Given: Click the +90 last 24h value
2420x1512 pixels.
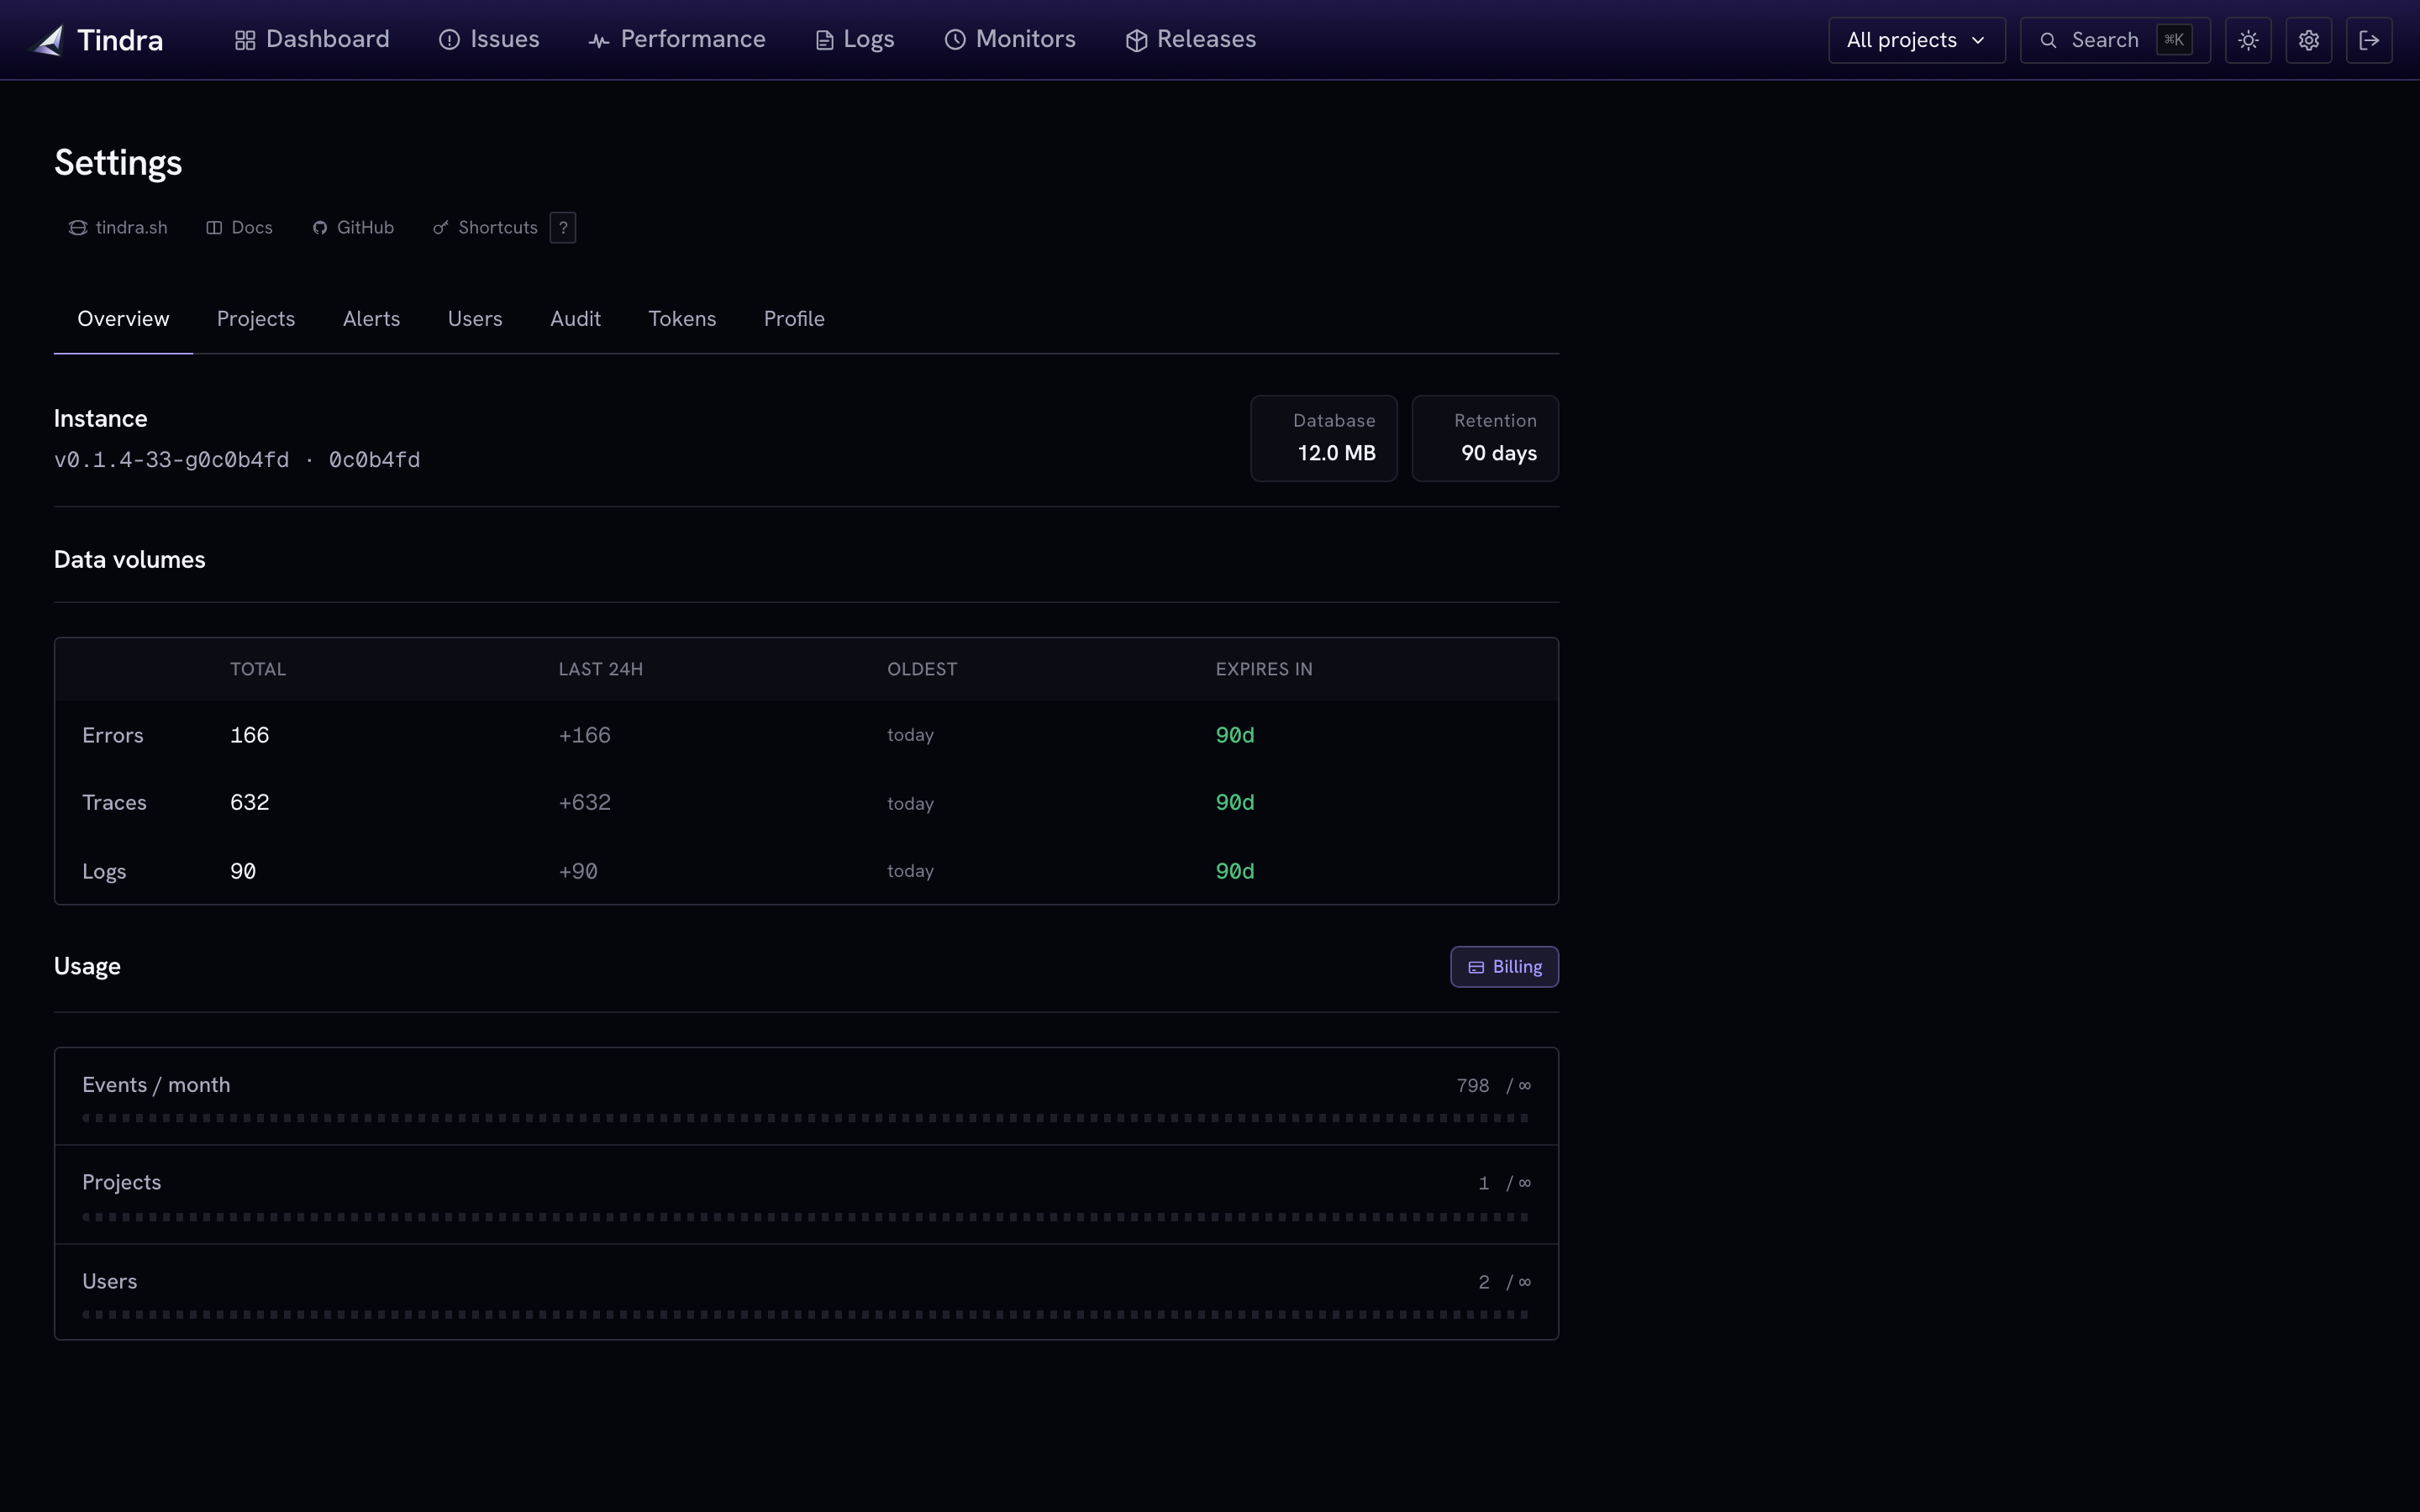Looking at the screenshot, I should coord(578,871).
